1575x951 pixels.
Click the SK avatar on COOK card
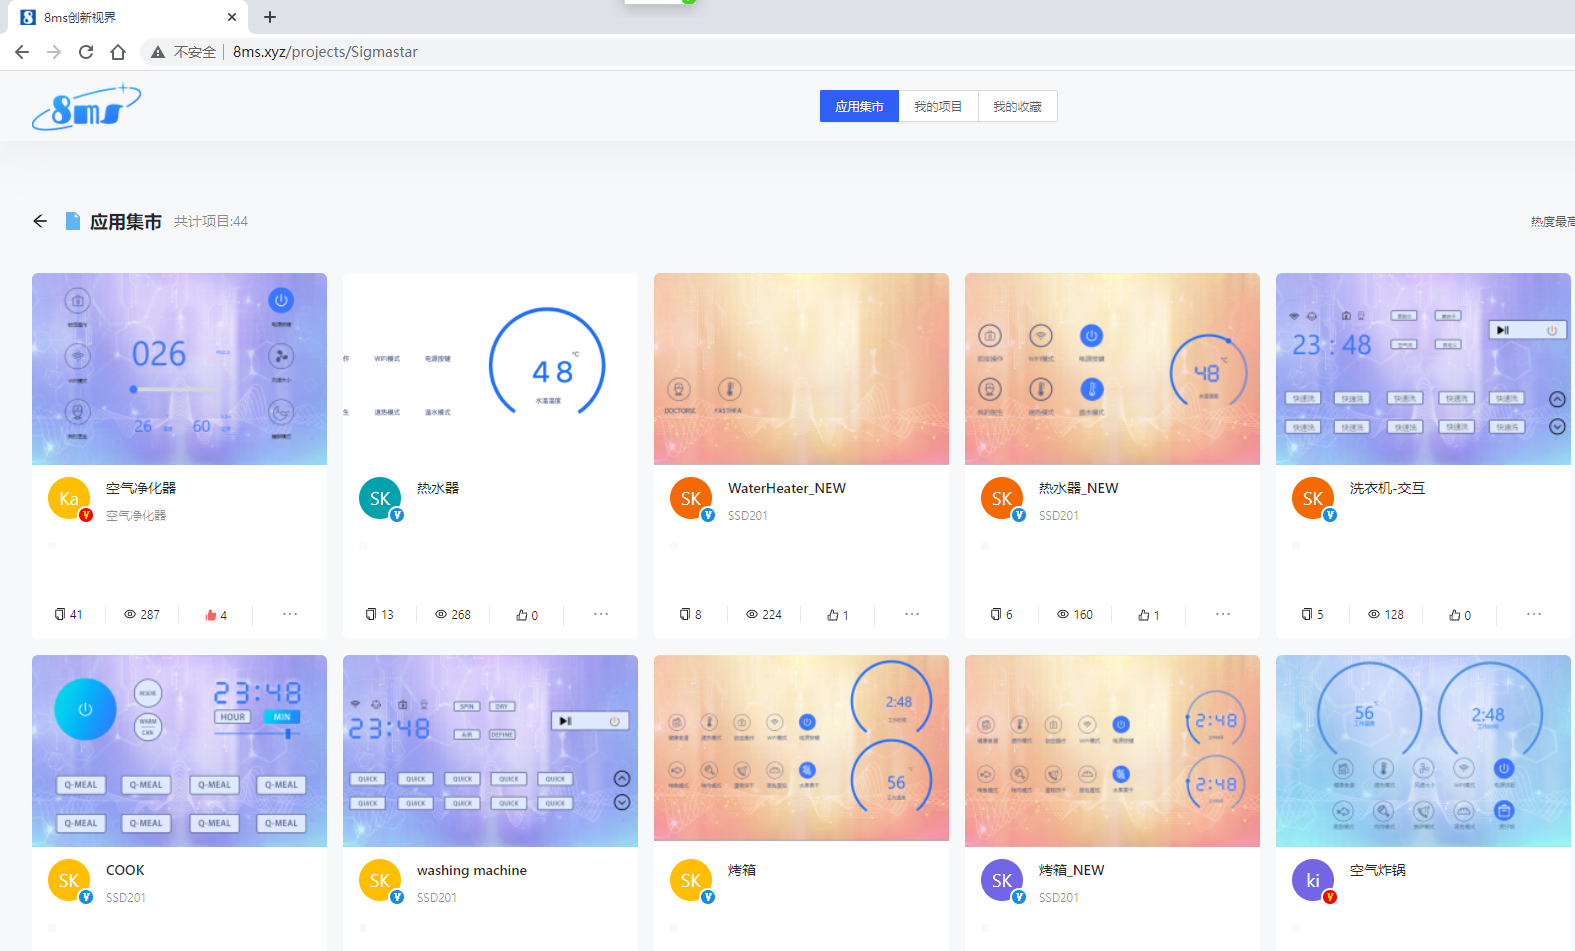click(x=69, y=880)
